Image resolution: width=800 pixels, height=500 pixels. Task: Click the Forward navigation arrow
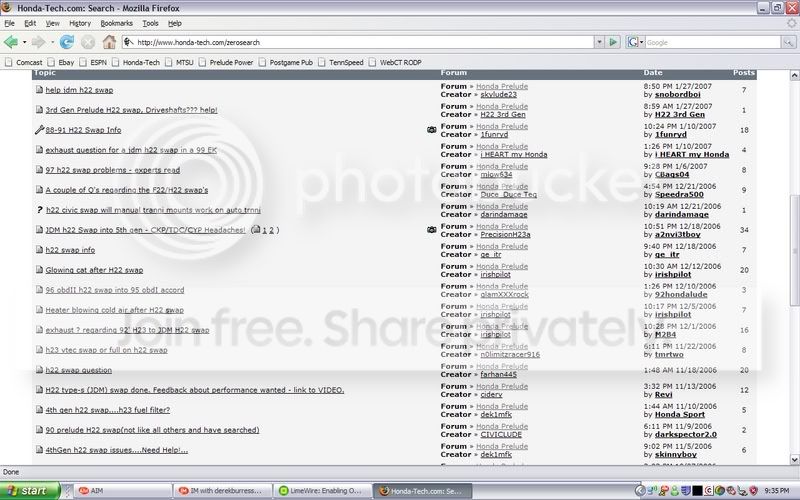[x=40, y=42]
